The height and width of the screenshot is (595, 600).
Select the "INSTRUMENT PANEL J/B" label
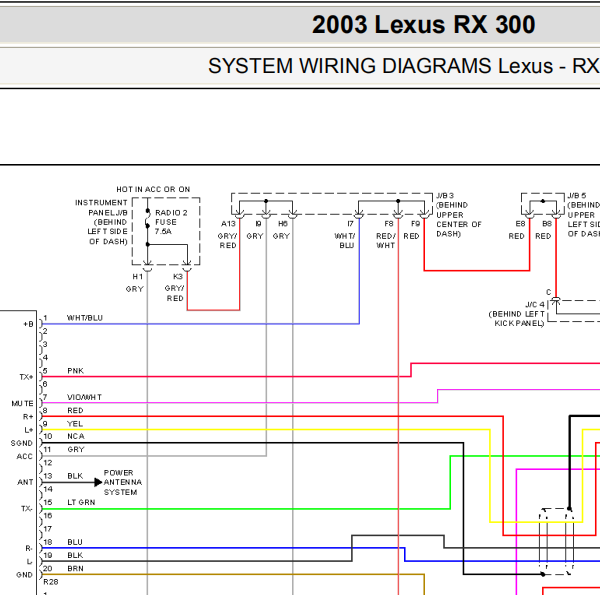101,207
